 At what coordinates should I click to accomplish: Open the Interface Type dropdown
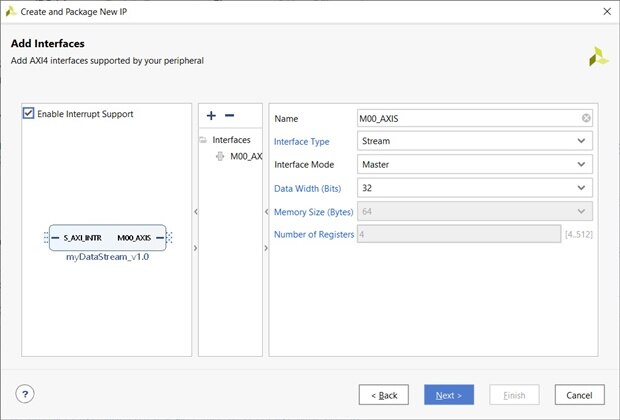tap(582, 141)
